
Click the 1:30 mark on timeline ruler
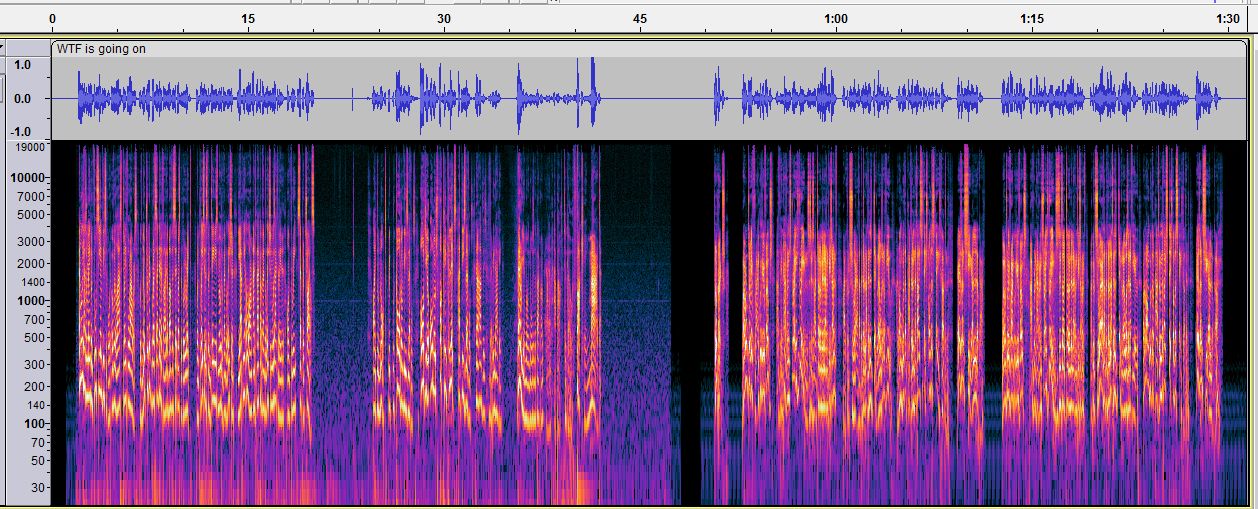tap(1228, 19)
